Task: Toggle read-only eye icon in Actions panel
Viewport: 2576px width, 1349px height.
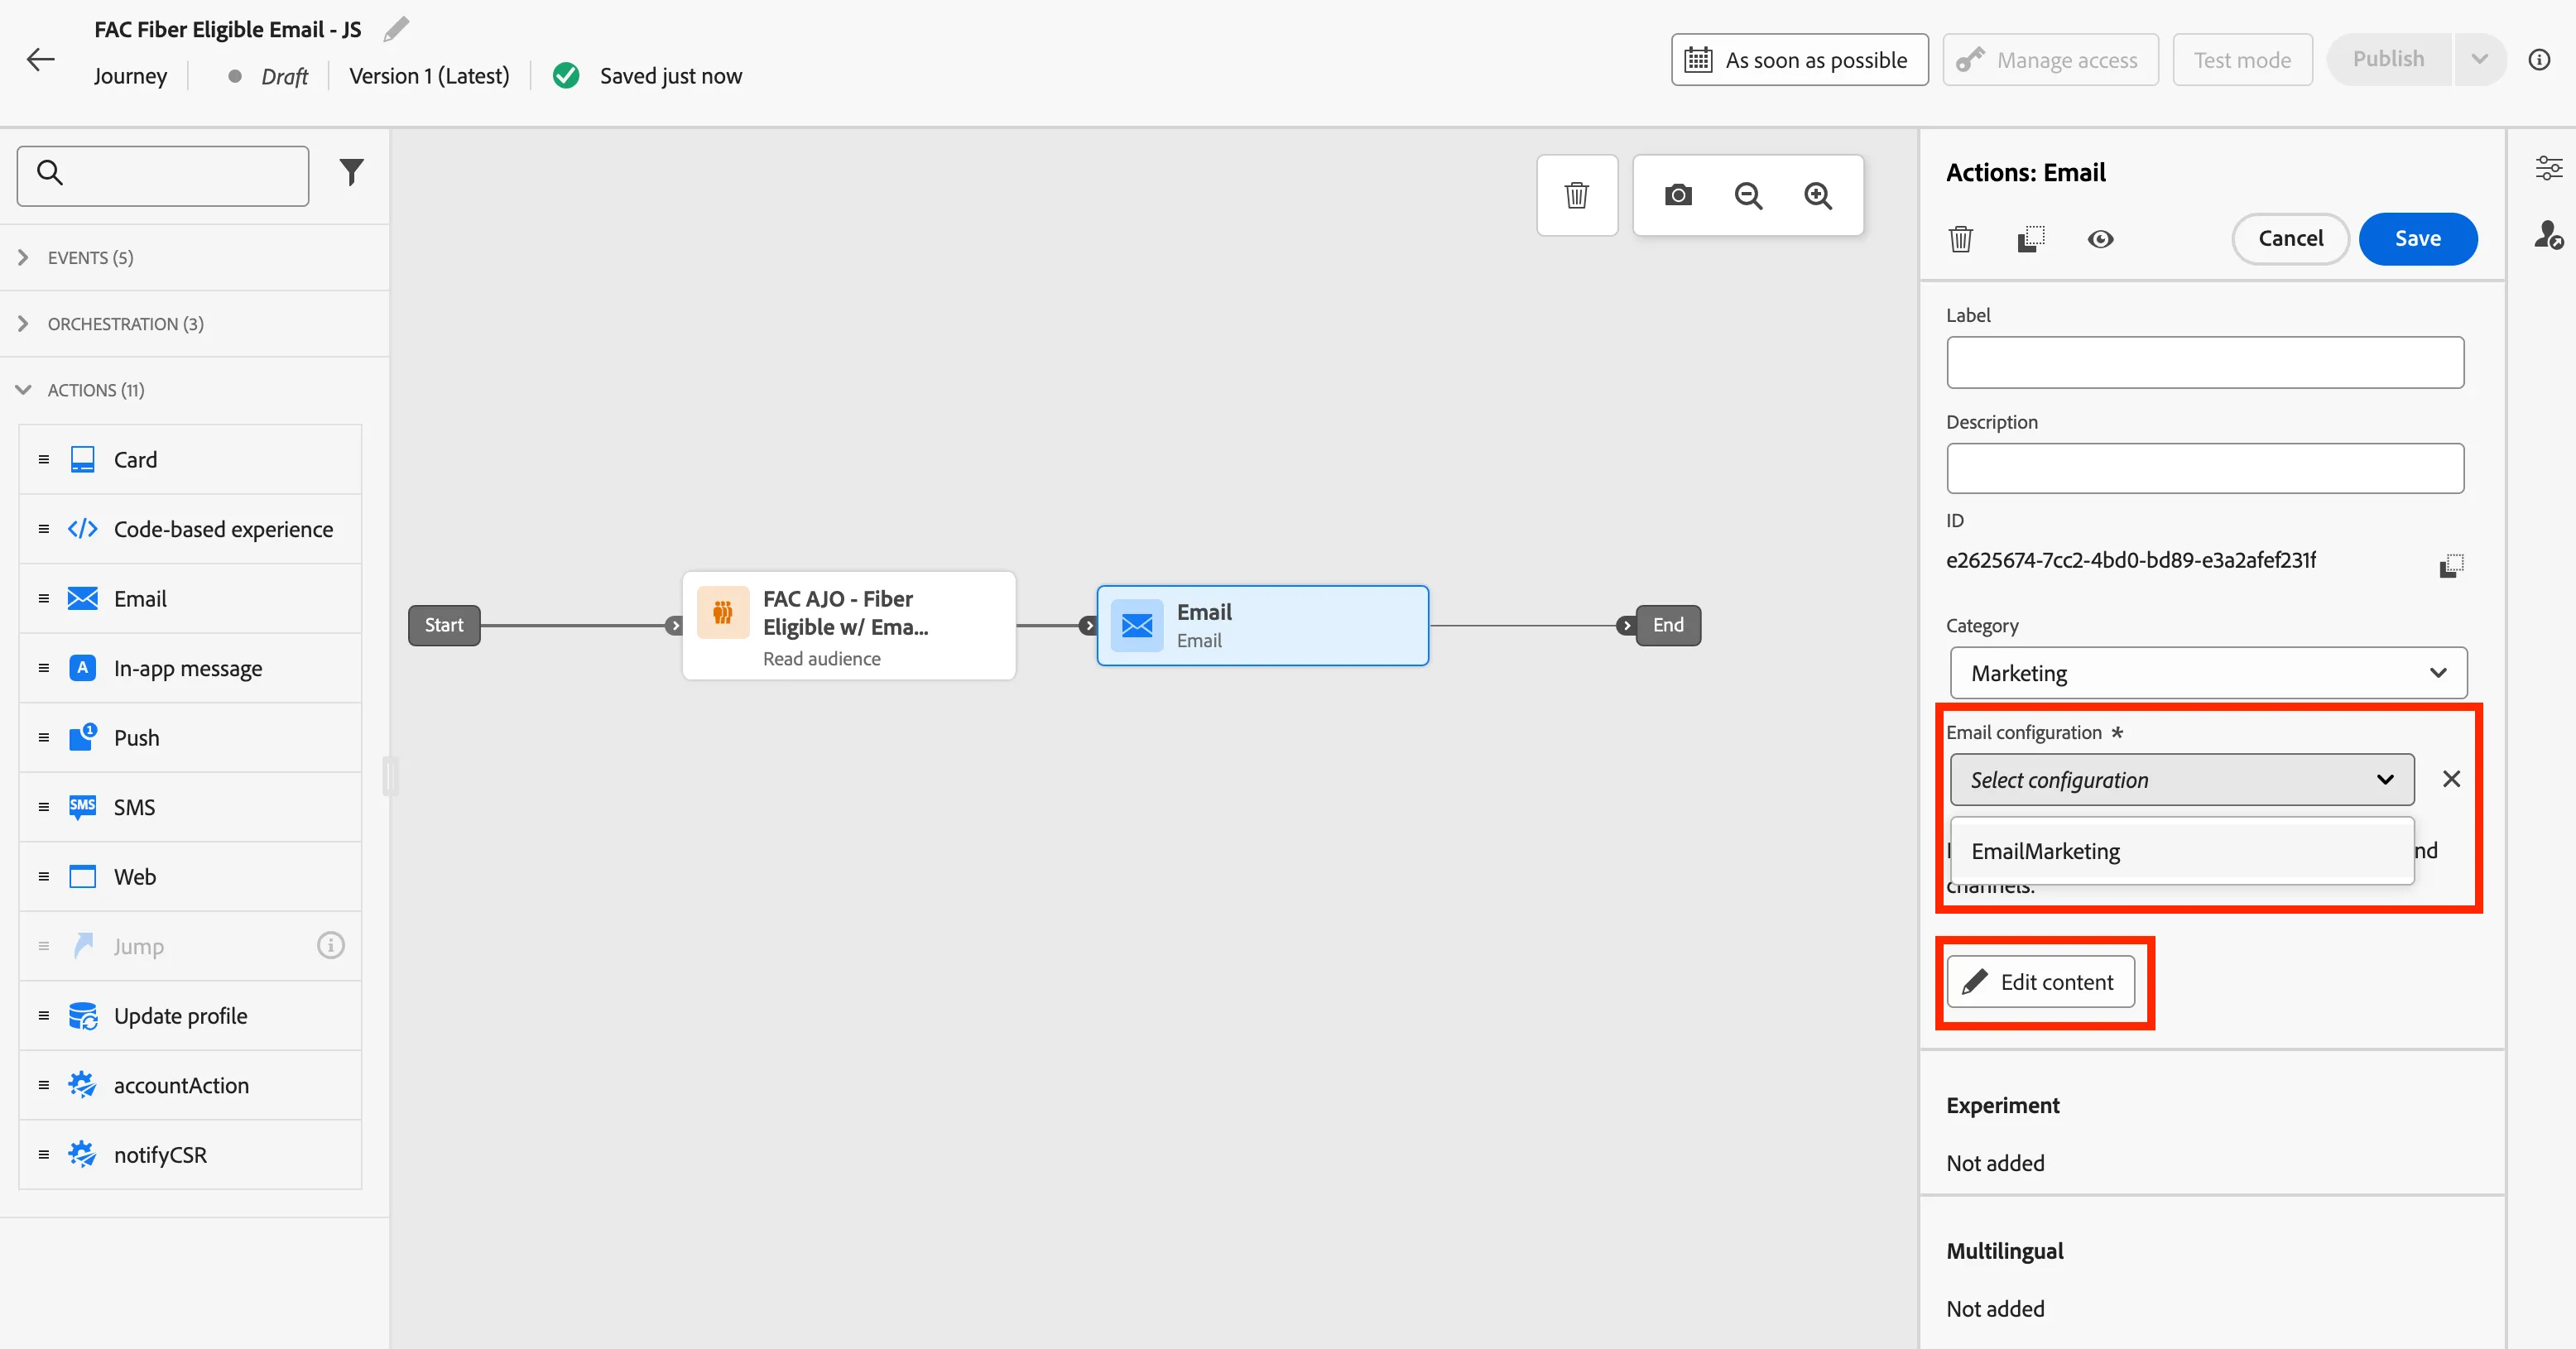Action: pos(2100,239)
